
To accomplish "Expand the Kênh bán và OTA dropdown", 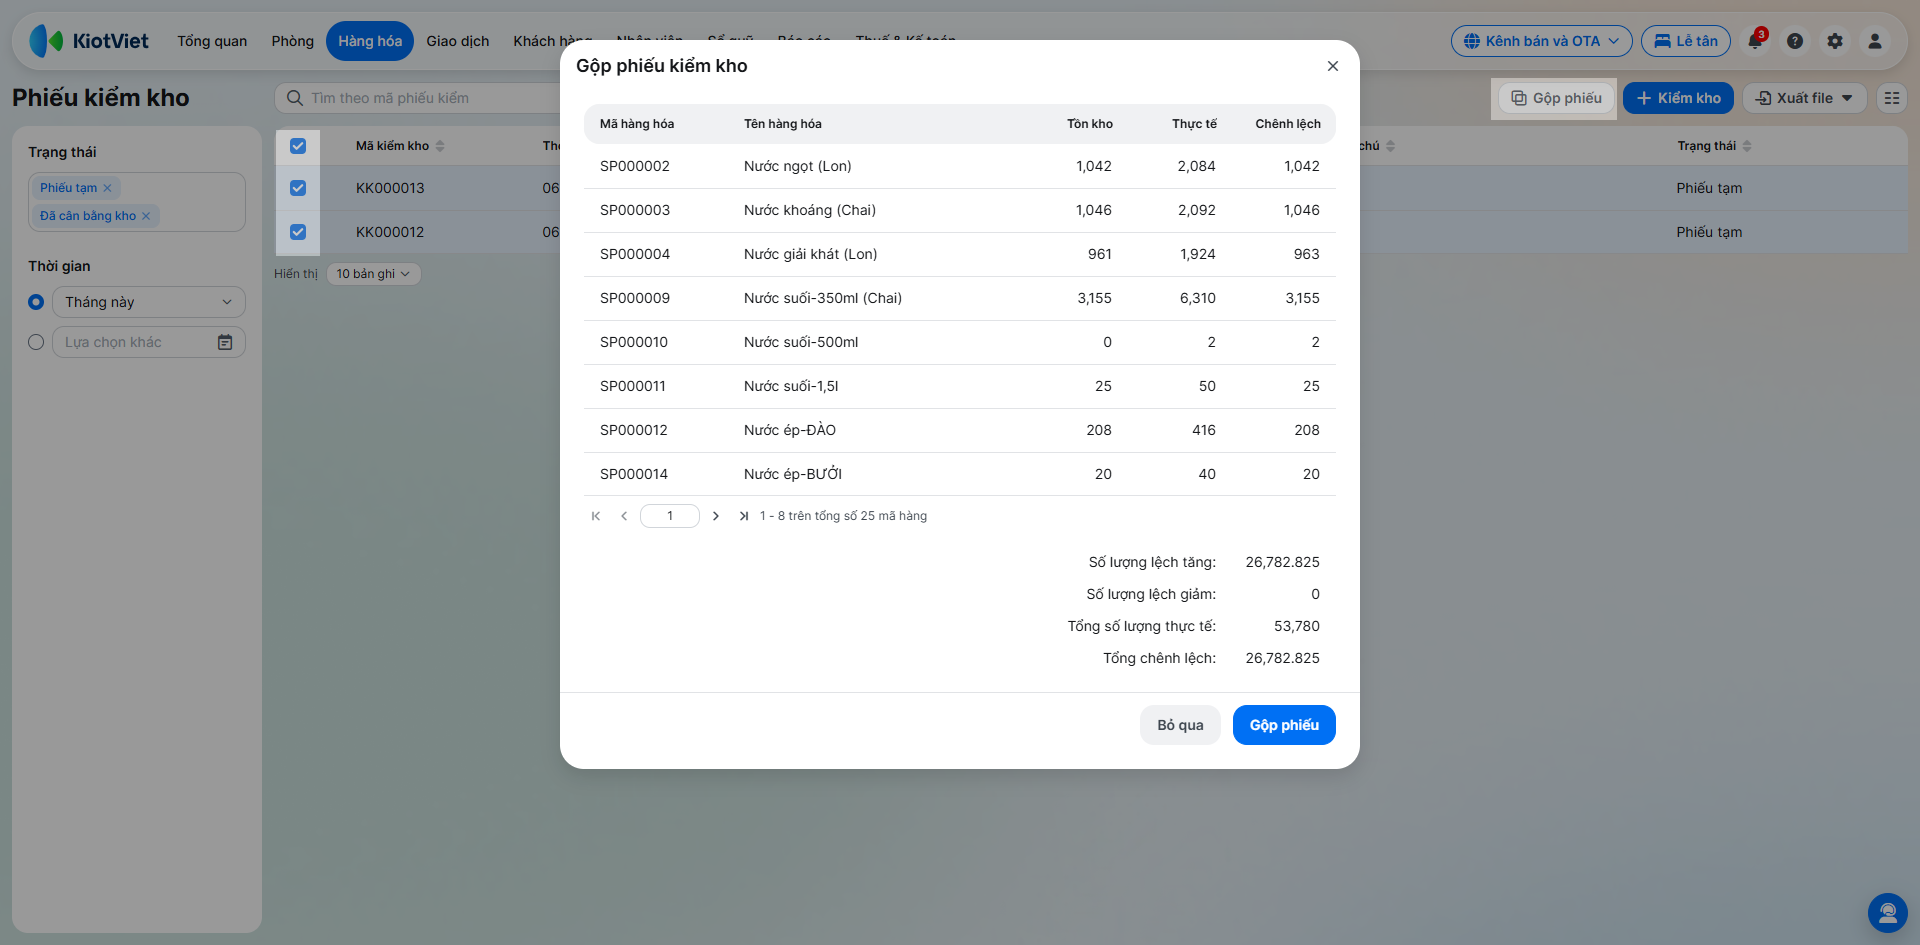I will 1542,41.
